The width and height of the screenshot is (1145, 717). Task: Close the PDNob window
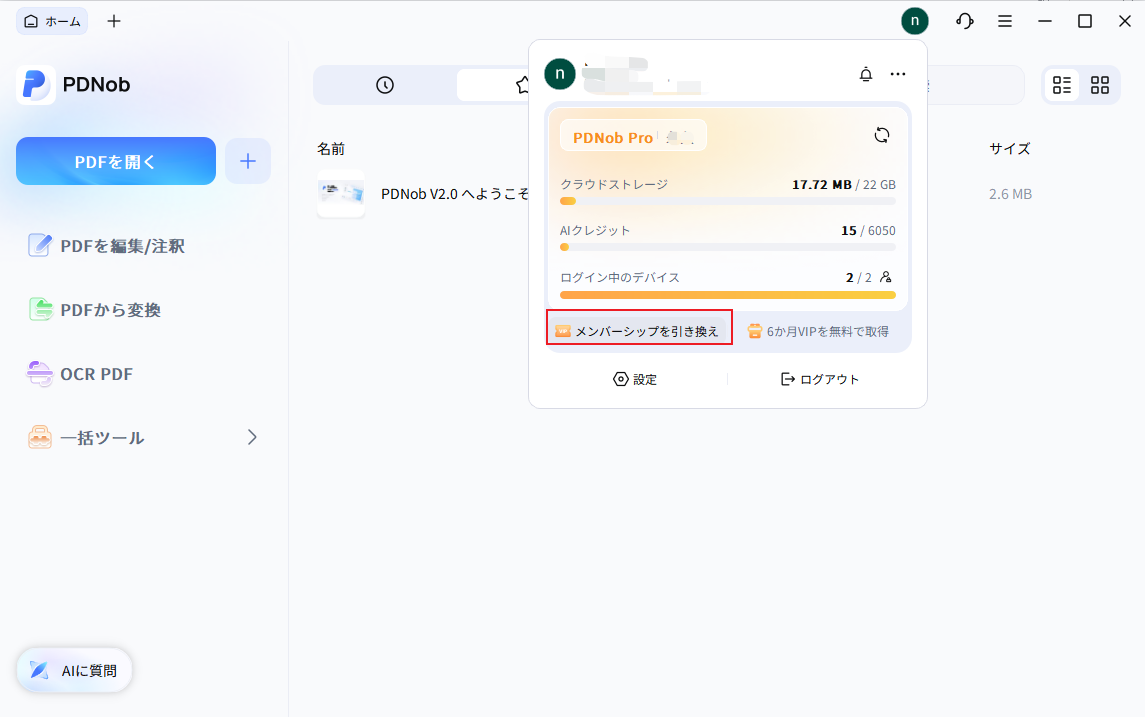coord(1125,21)
